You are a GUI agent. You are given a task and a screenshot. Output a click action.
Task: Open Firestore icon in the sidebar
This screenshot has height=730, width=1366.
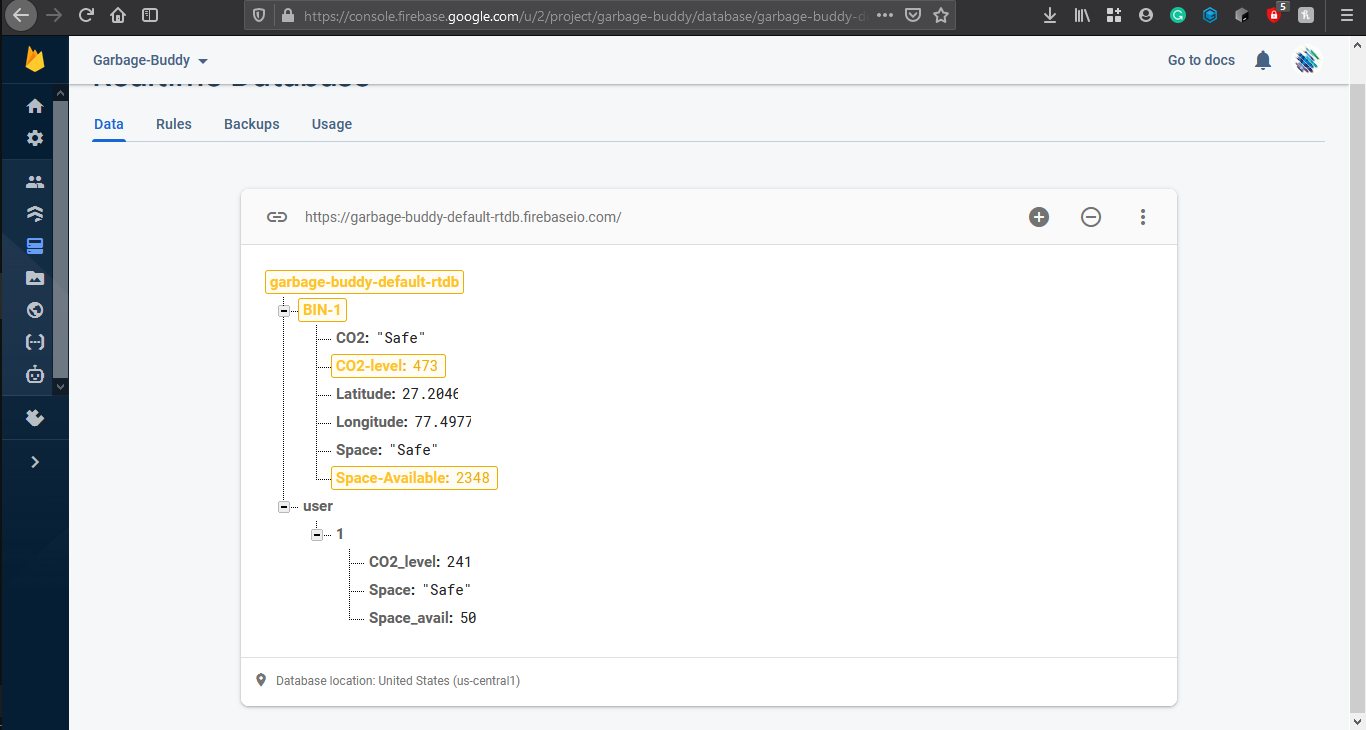coord(35,214)
